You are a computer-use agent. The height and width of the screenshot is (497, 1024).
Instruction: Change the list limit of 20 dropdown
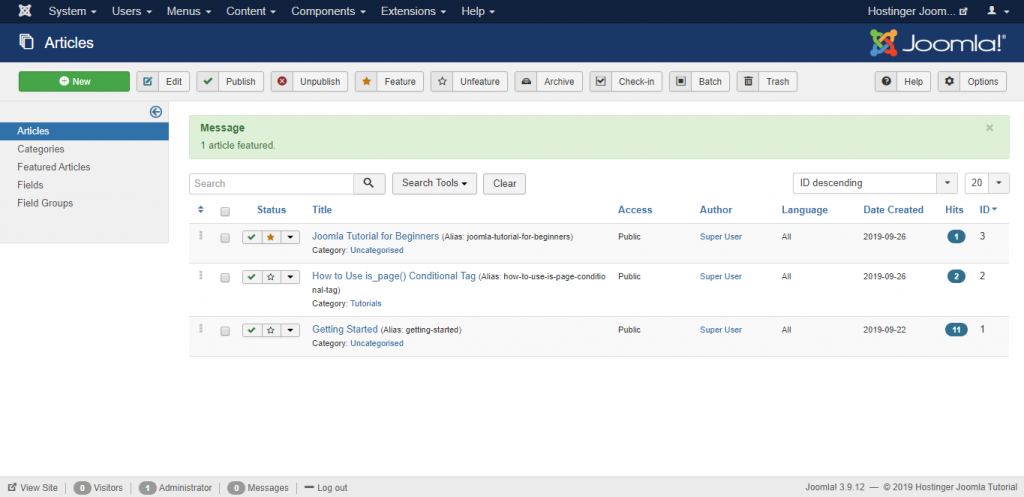(986, 183)
